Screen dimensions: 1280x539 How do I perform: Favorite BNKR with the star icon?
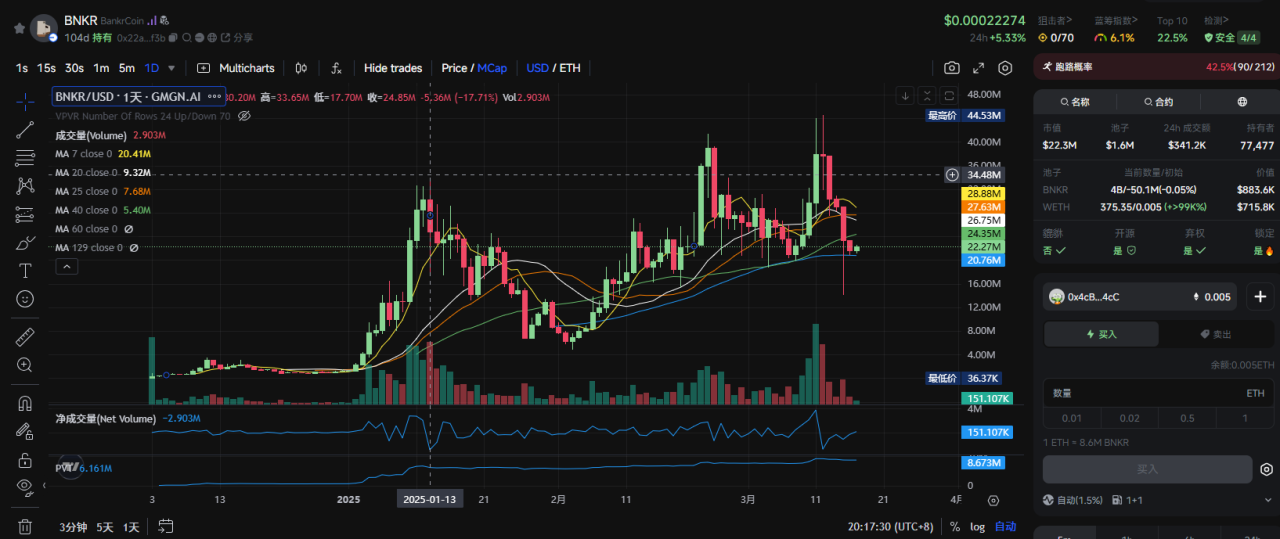[x=19, y=28]
